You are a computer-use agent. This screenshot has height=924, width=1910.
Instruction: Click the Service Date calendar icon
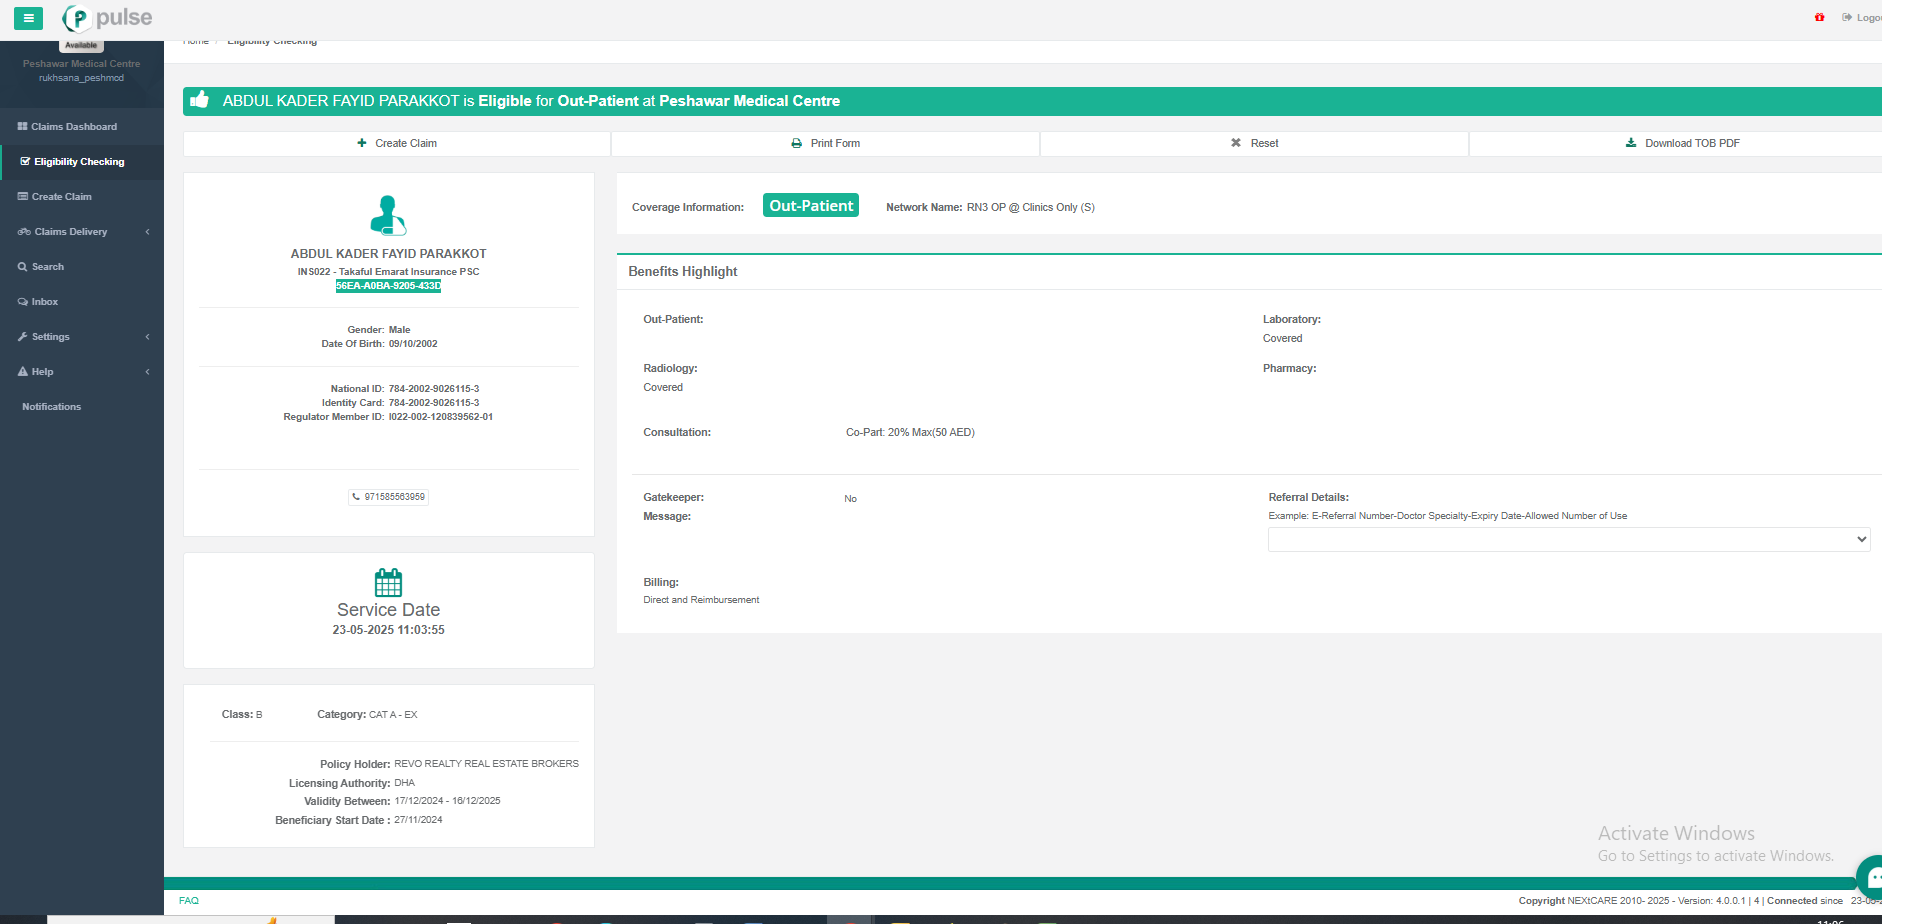[388, 582]
